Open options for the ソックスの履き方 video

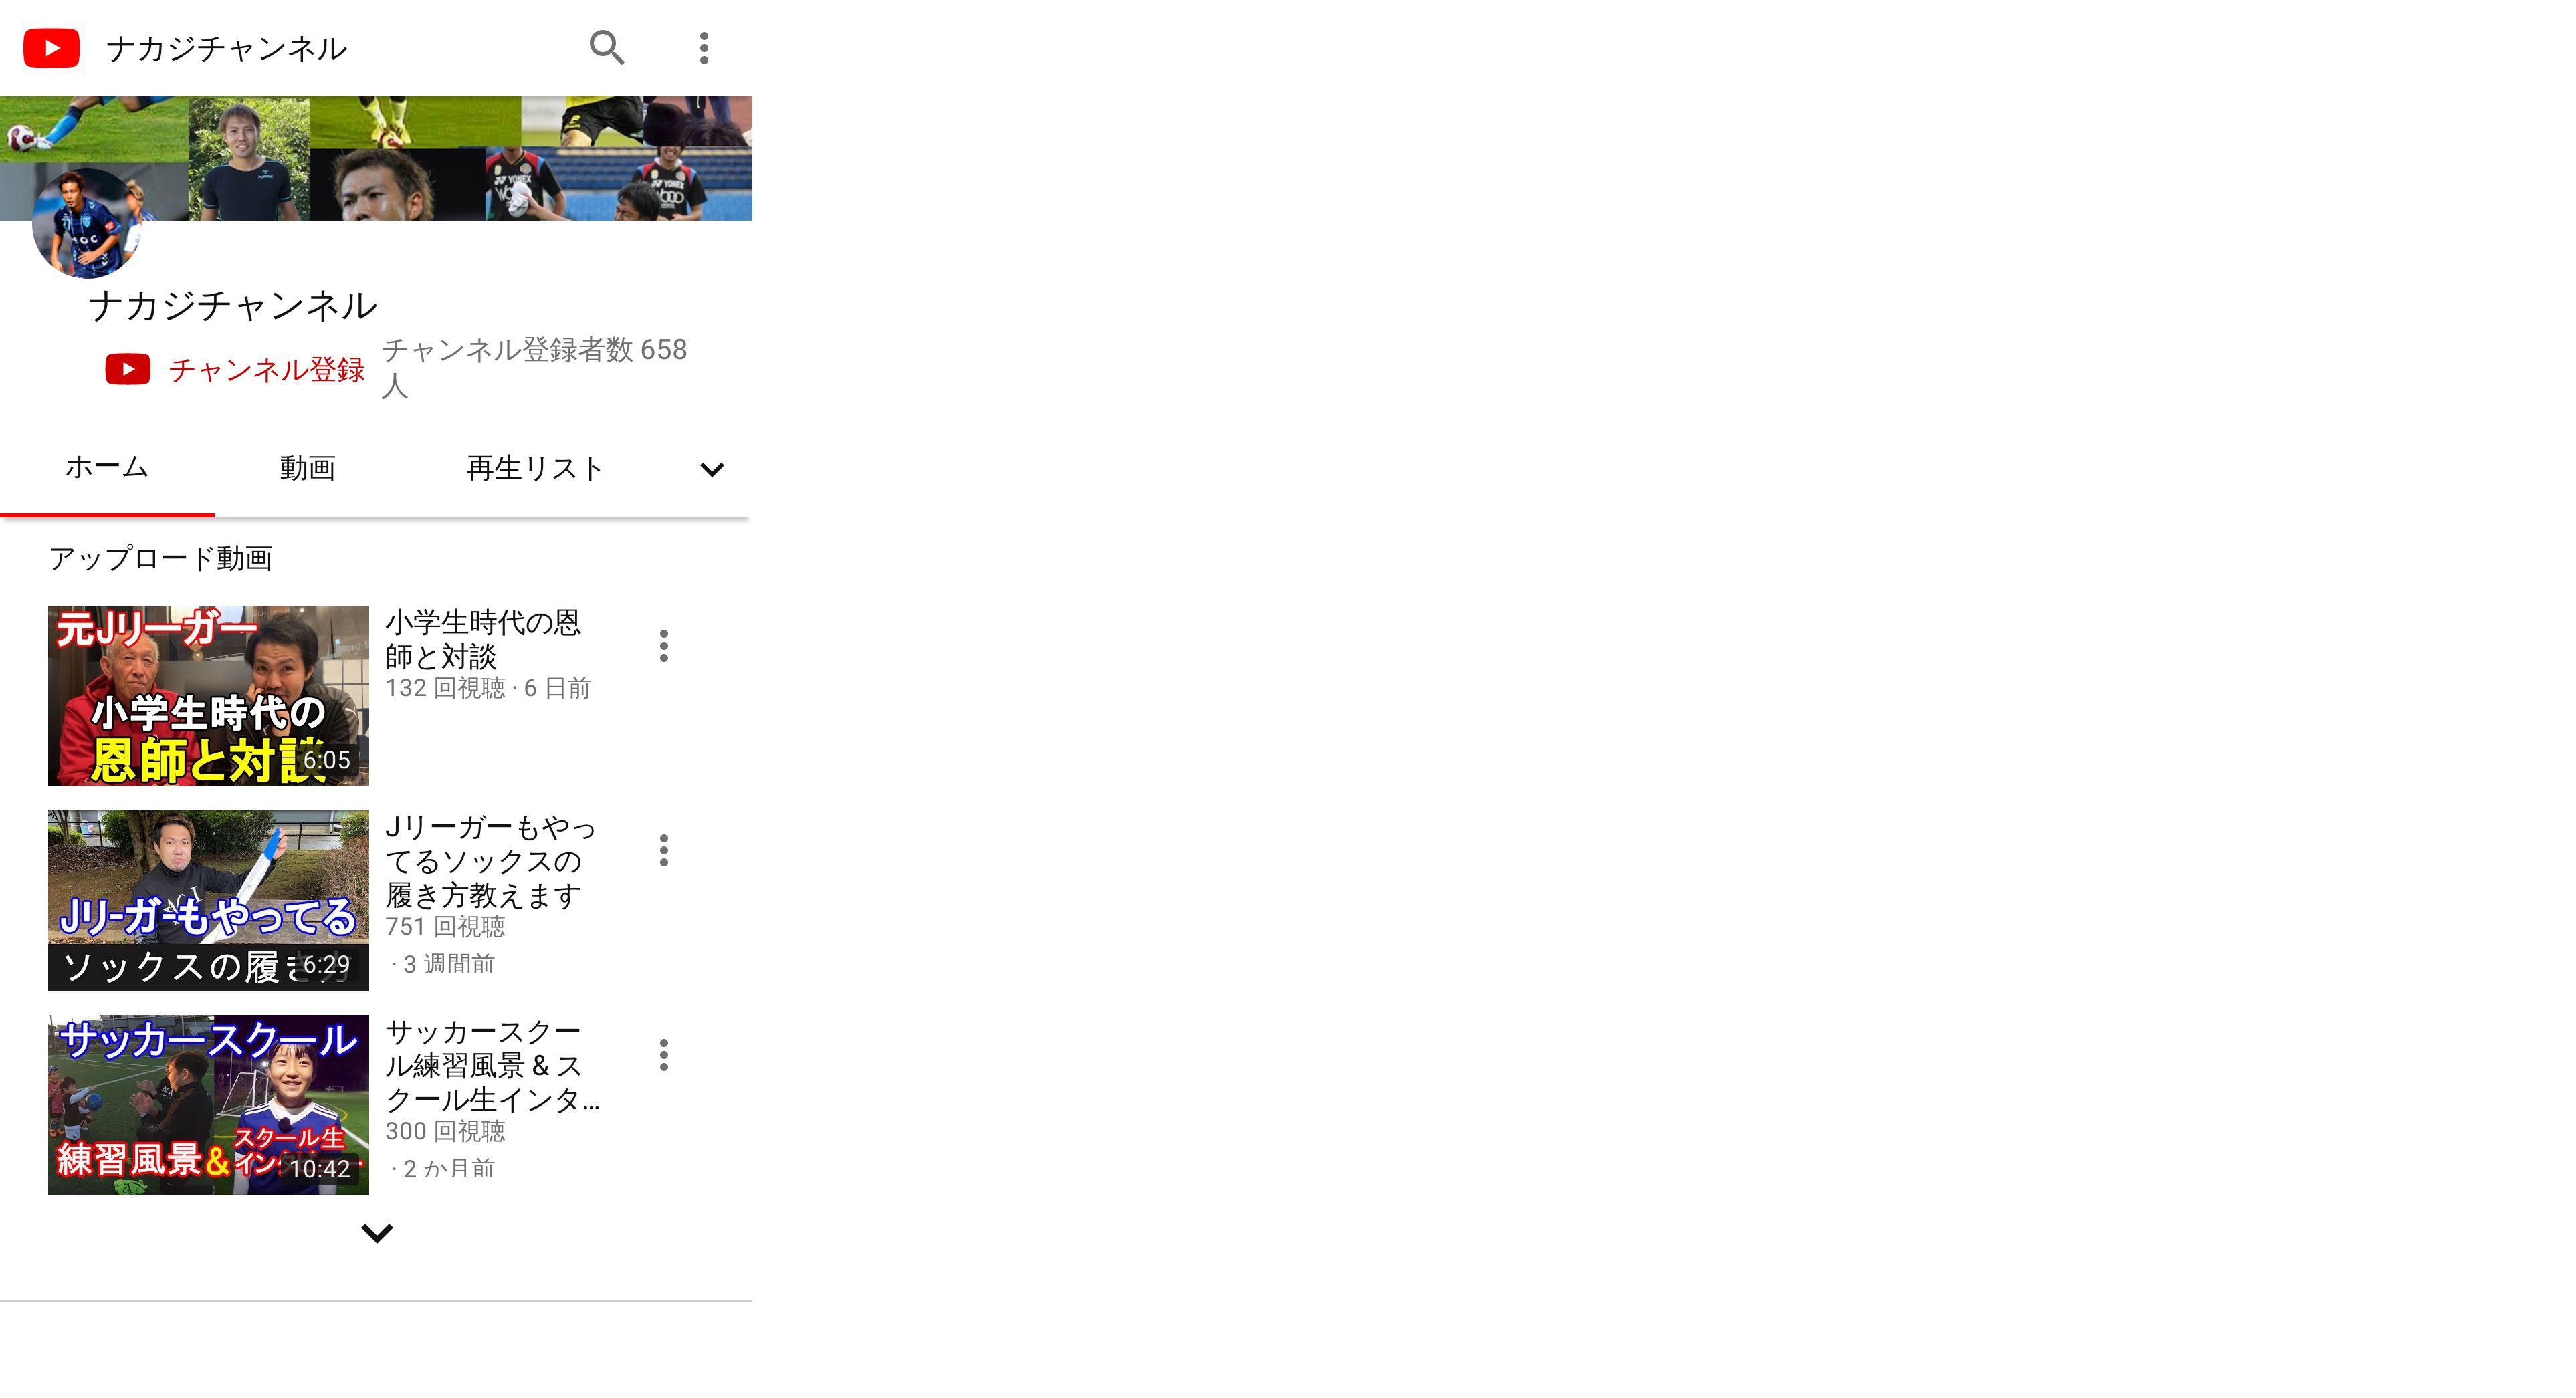[x=664, y=850]
